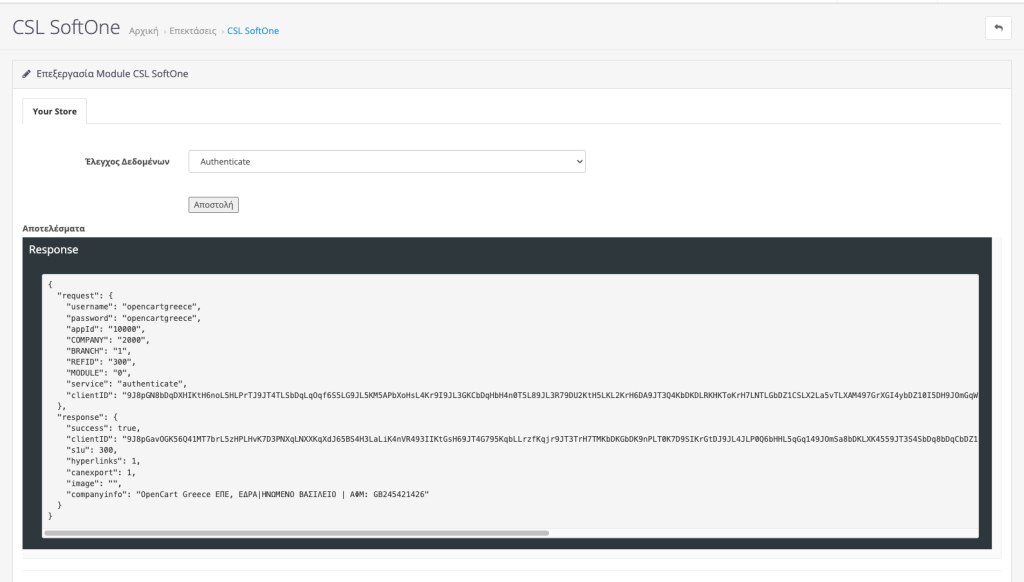The image size is (1024, 582).
Task: Click the "response": { line
Action: pos(87,417)
